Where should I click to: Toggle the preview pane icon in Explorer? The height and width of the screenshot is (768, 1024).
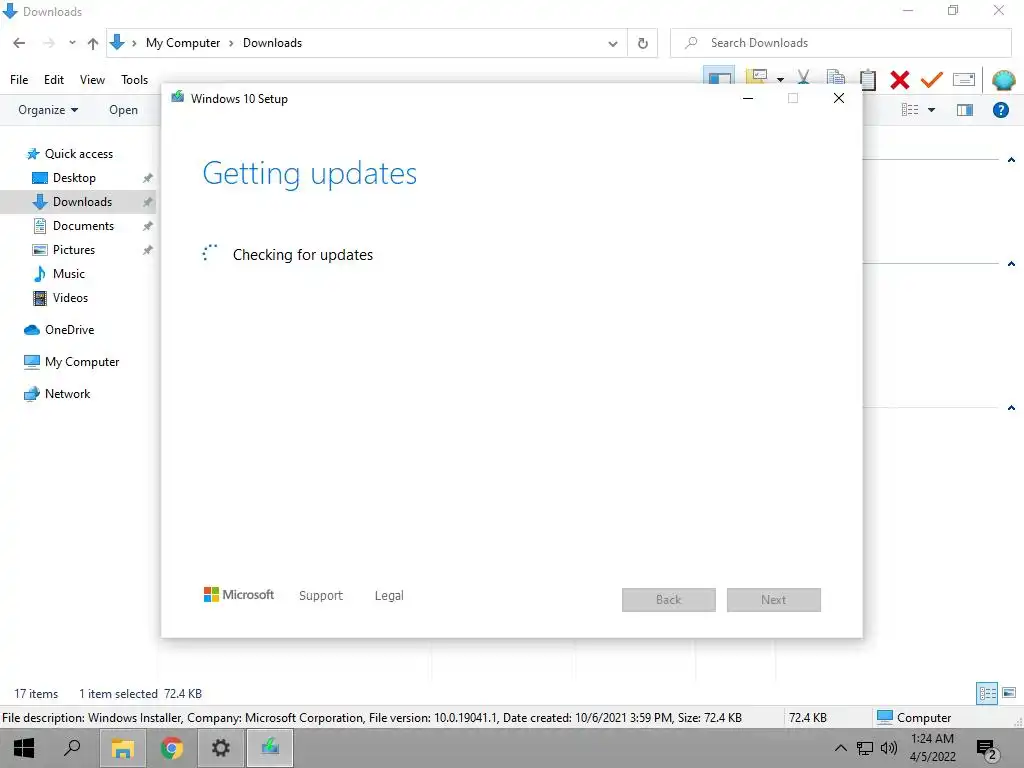pyautogui.click(x=965, y=110)
